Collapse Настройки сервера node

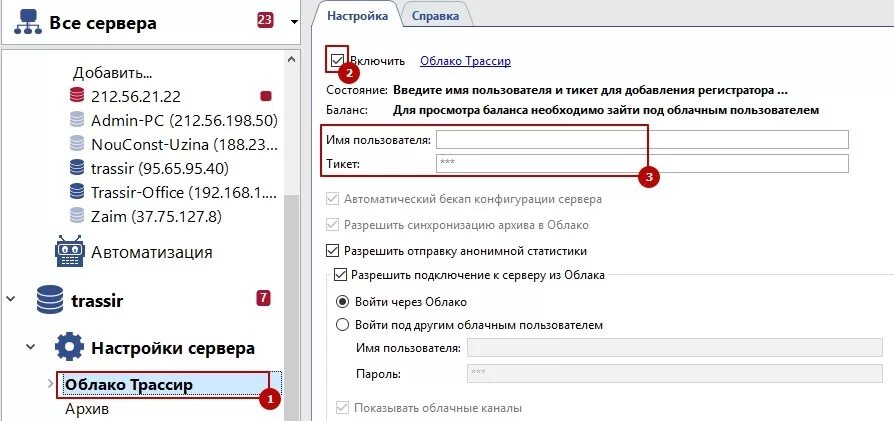click(x=30, y=346)
